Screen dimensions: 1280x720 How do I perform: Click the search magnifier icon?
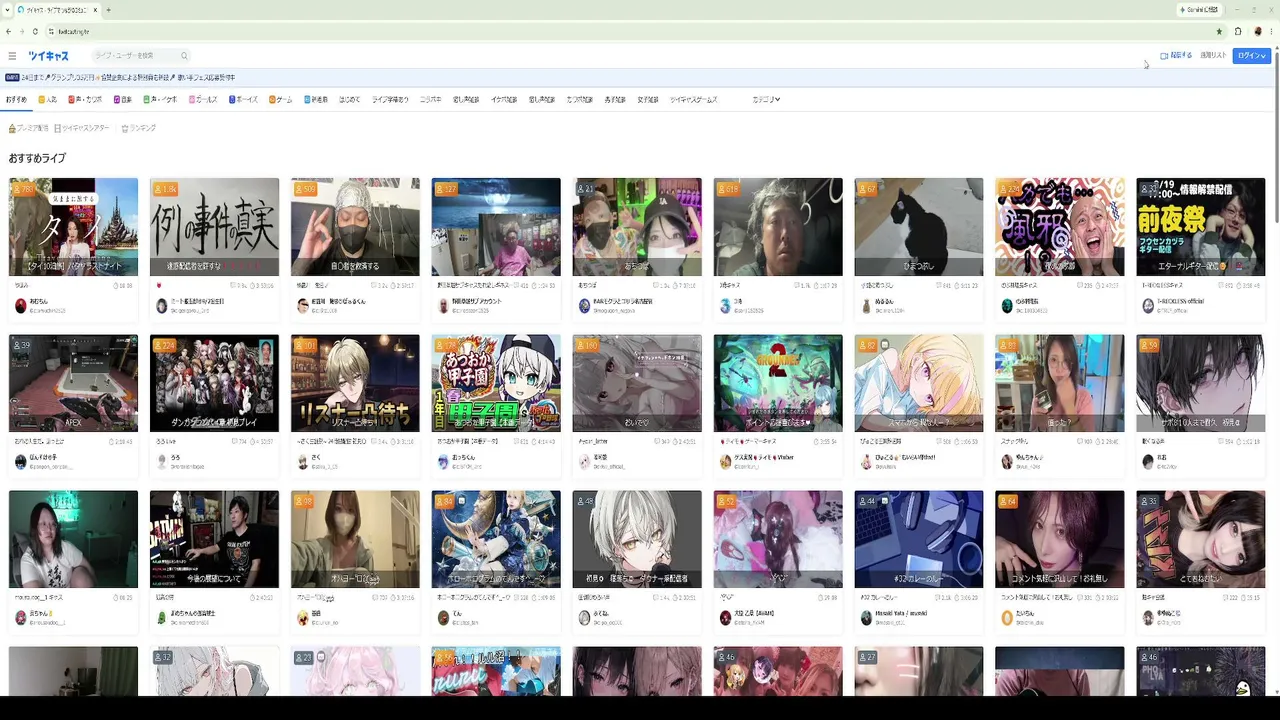click(184, 56)
